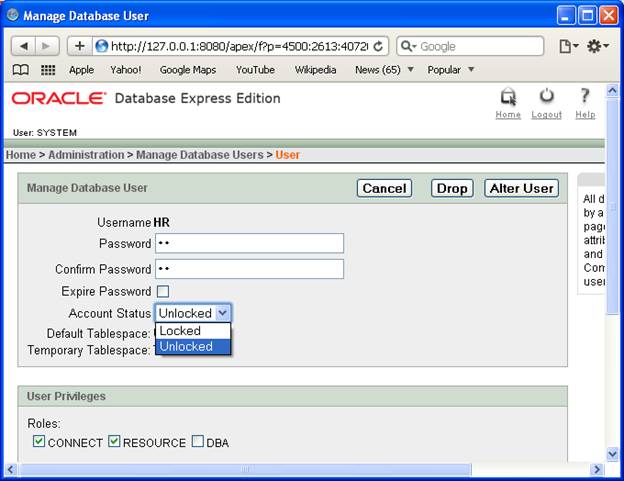The width and height of the screenshot is (624, 481).
Task: Click the Logout power icon
Action: point(546,96)
